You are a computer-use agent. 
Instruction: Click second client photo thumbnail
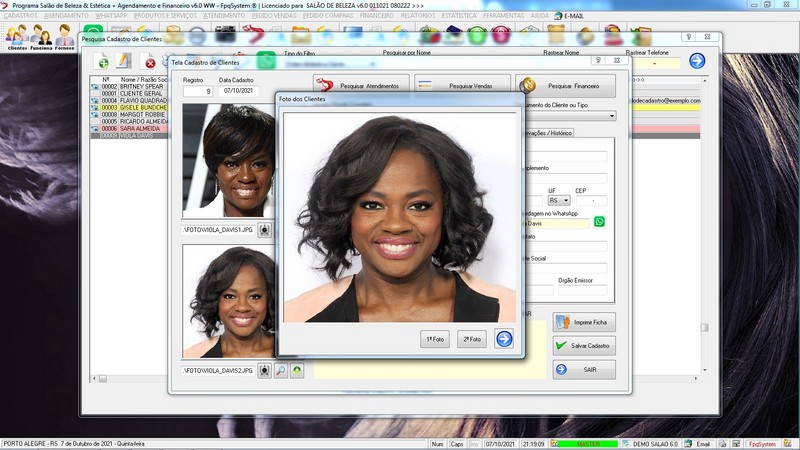point(229,301)
